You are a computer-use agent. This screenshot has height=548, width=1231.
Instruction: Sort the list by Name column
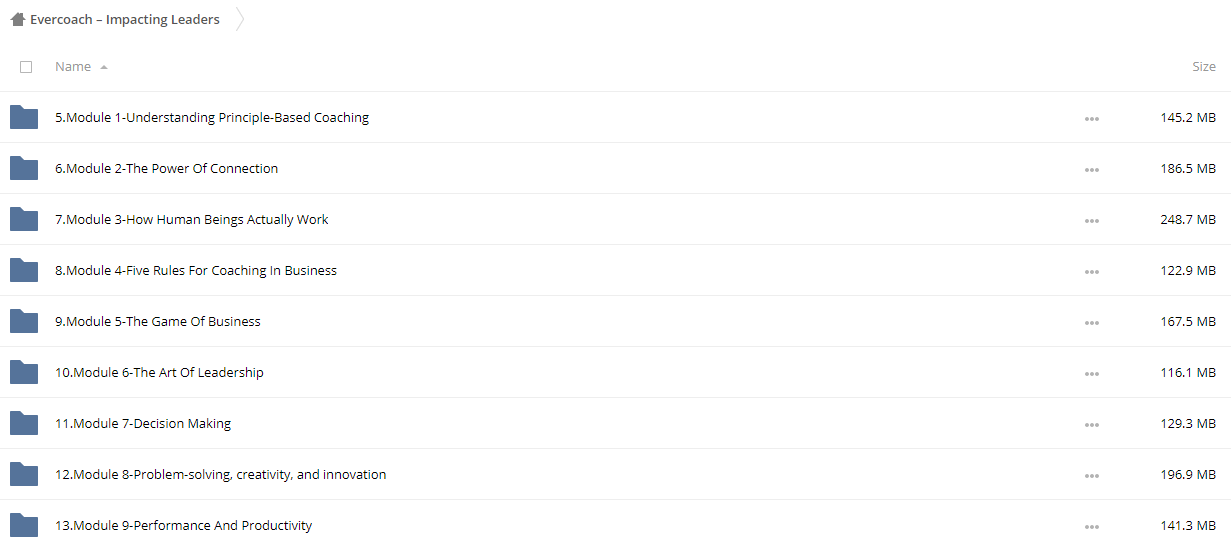(73, 67)
